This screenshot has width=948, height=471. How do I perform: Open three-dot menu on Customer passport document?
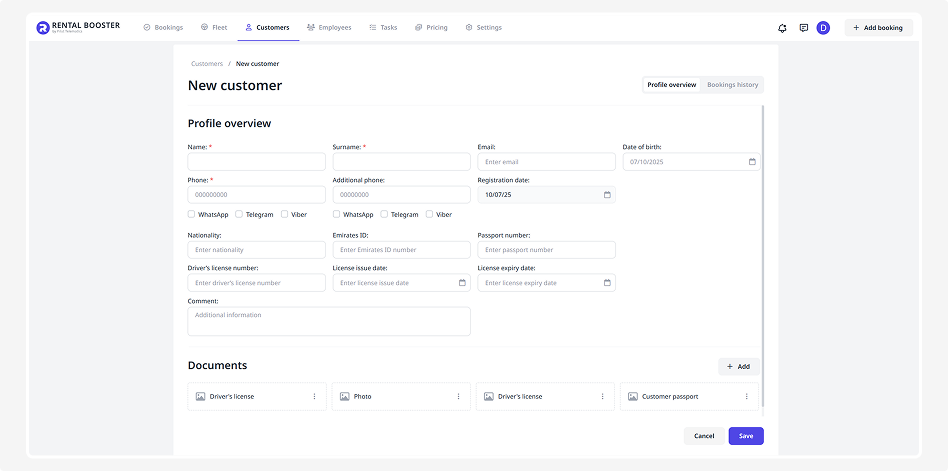tap(746, 397)
